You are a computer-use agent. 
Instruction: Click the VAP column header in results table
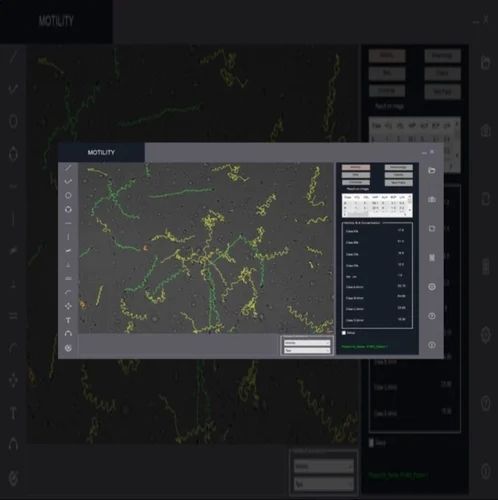(x=375, y=197)
